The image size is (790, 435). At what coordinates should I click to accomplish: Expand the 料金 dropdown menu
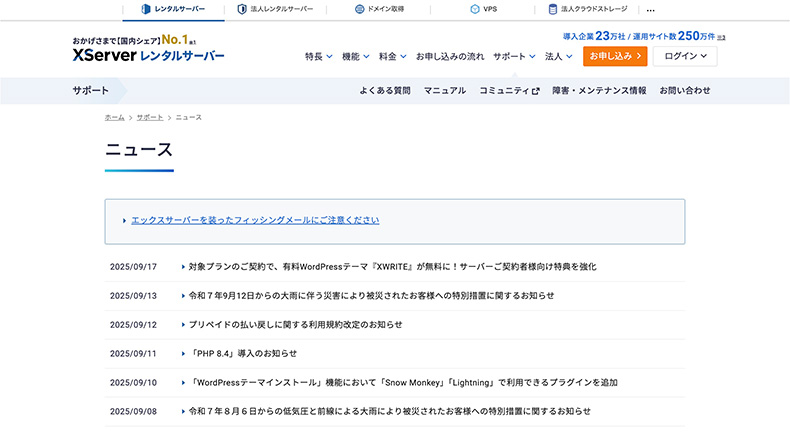coord(392,57)
